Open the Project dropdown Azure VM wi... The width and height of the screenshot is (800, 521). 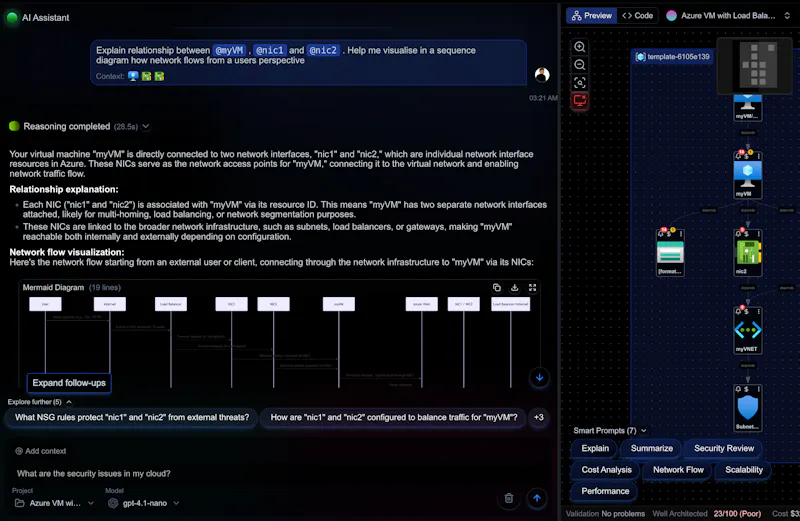point(54,503)
